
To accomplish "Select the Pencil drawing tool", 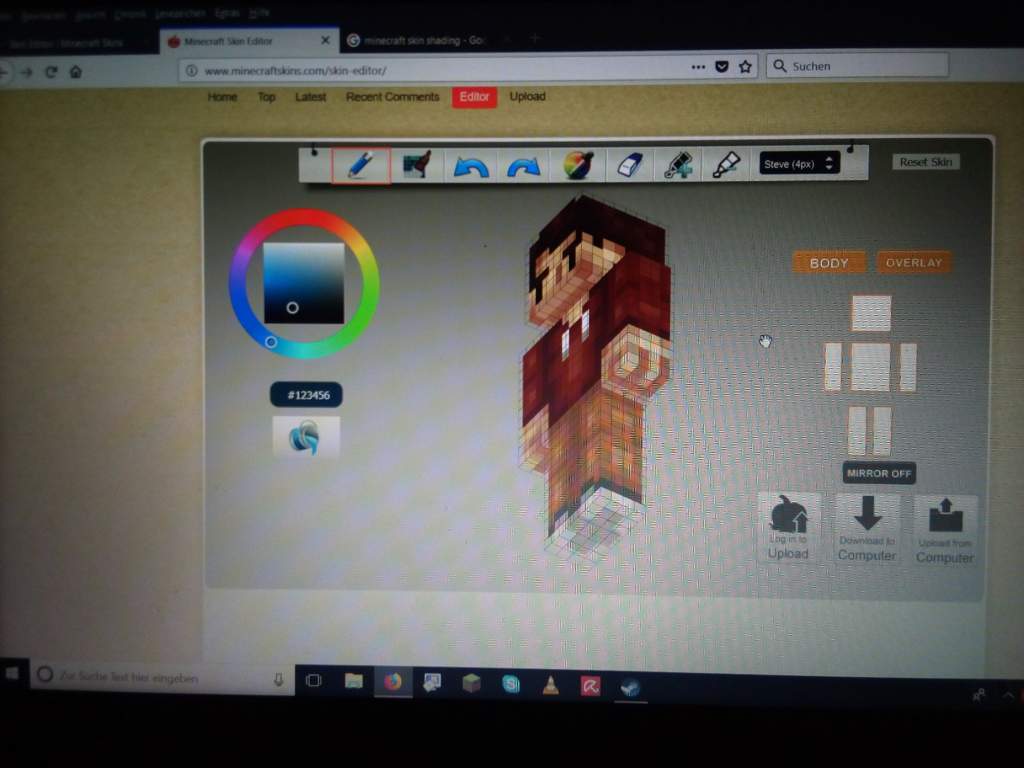I will 361,165.
